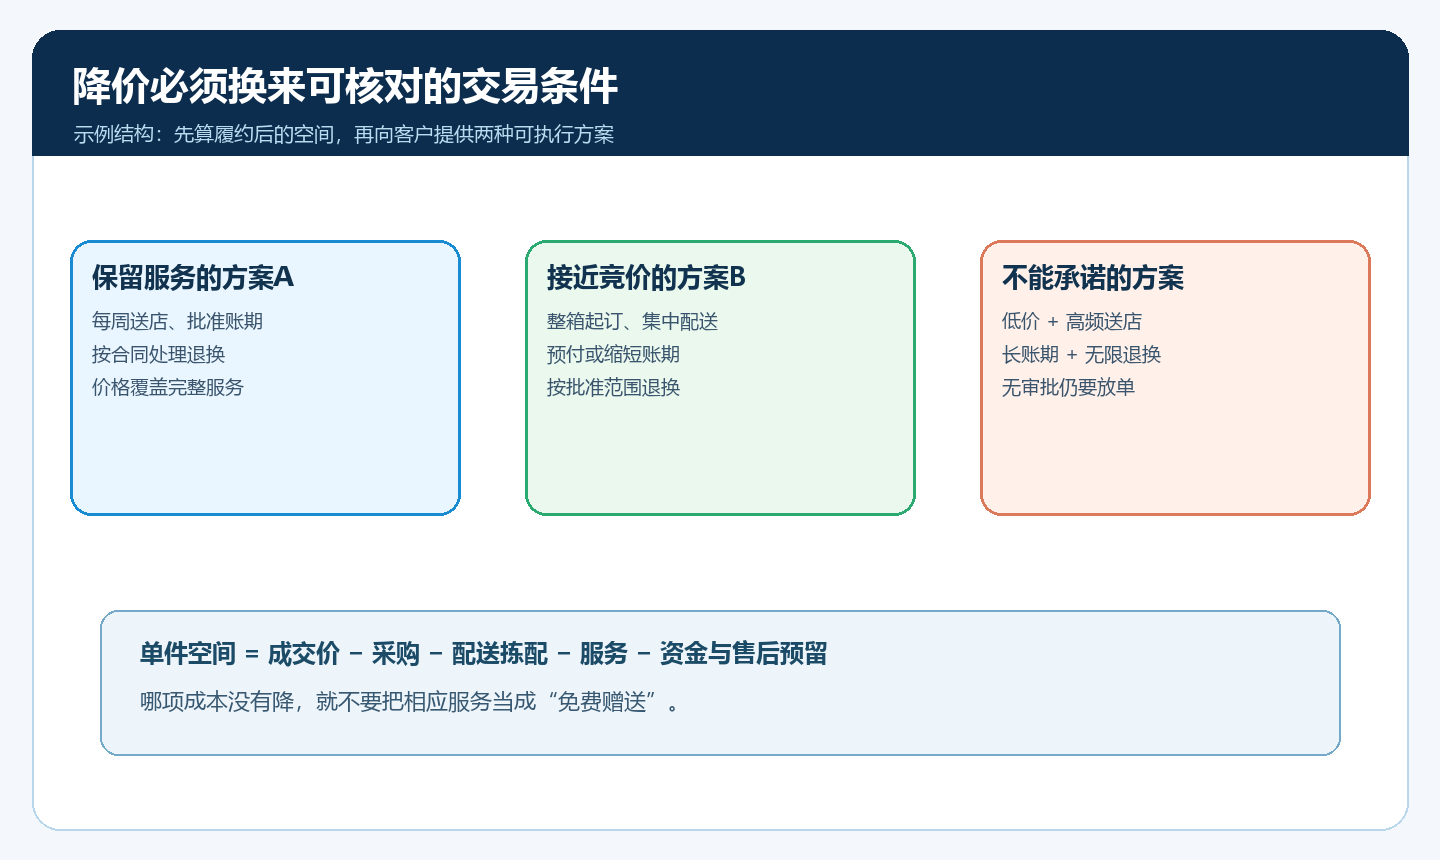Select the line 低价 + 高频送店

click(x=1071, y=321)
